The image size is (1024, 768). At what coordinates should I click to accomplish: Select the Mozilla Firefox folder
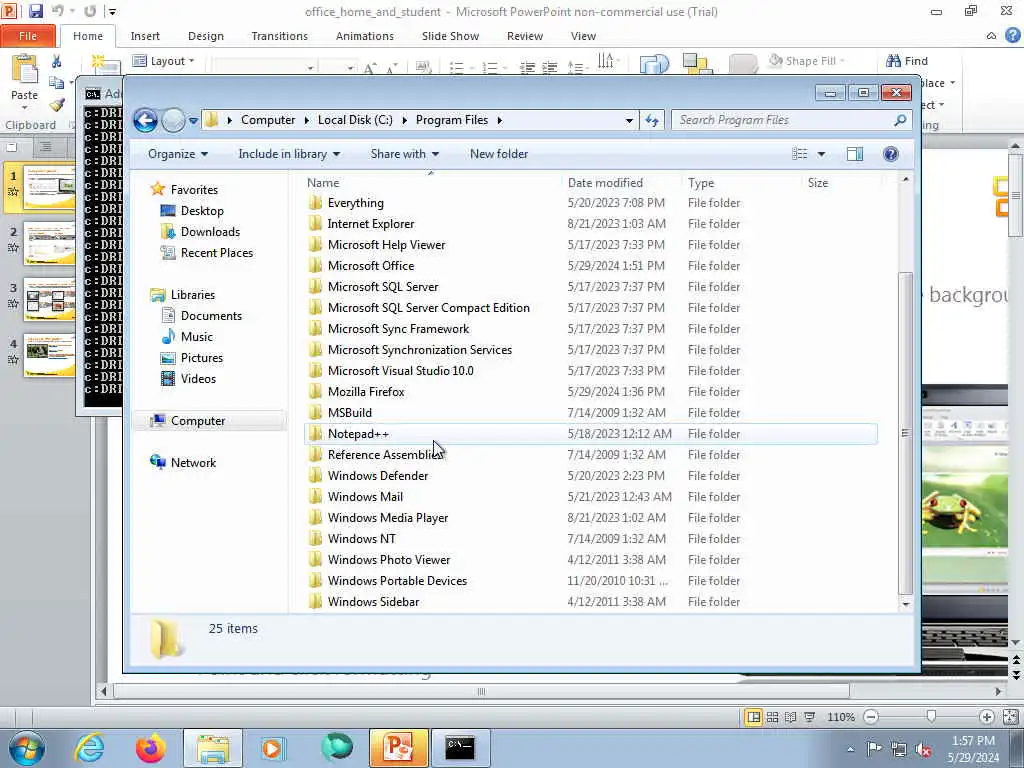point(591,392)
